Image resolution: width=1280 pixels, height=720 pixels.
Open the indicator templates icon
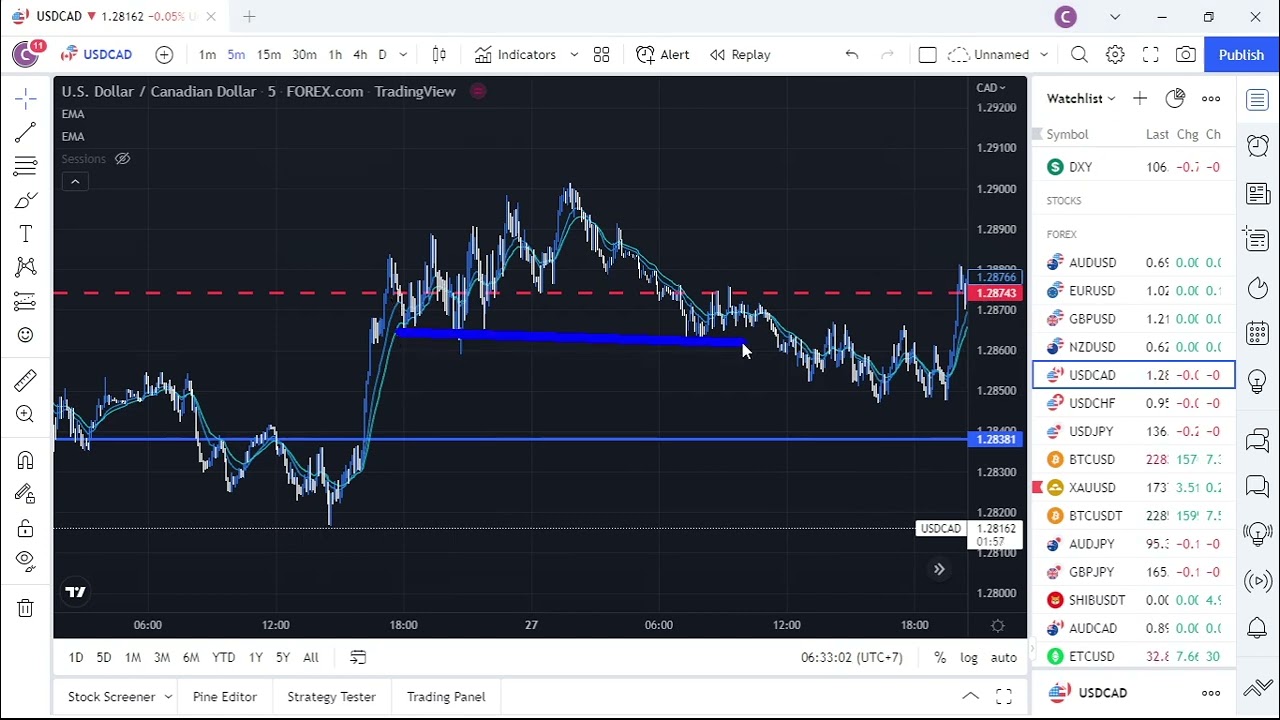click(601, 55)
